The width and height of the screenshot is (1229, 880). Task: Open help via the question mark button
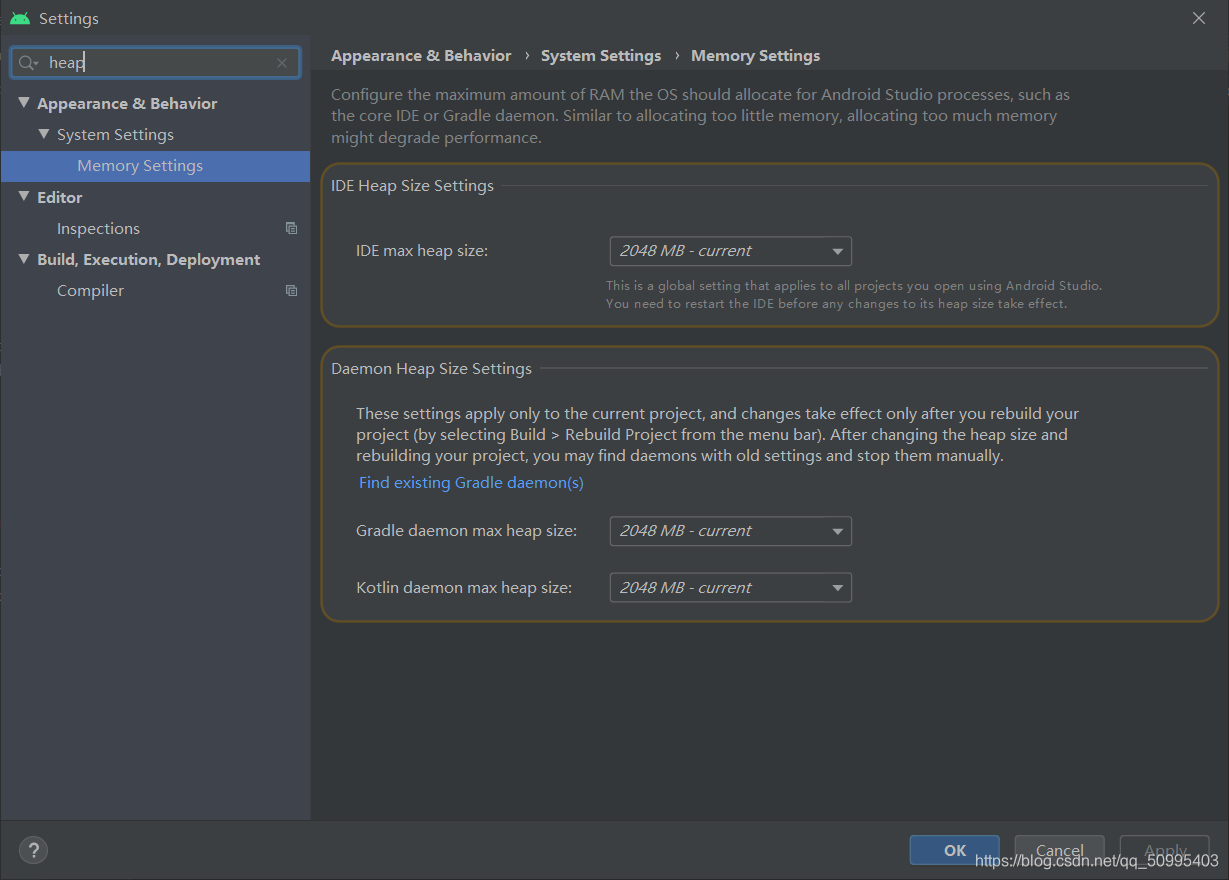pyautogui.click(x=33, y=851)
